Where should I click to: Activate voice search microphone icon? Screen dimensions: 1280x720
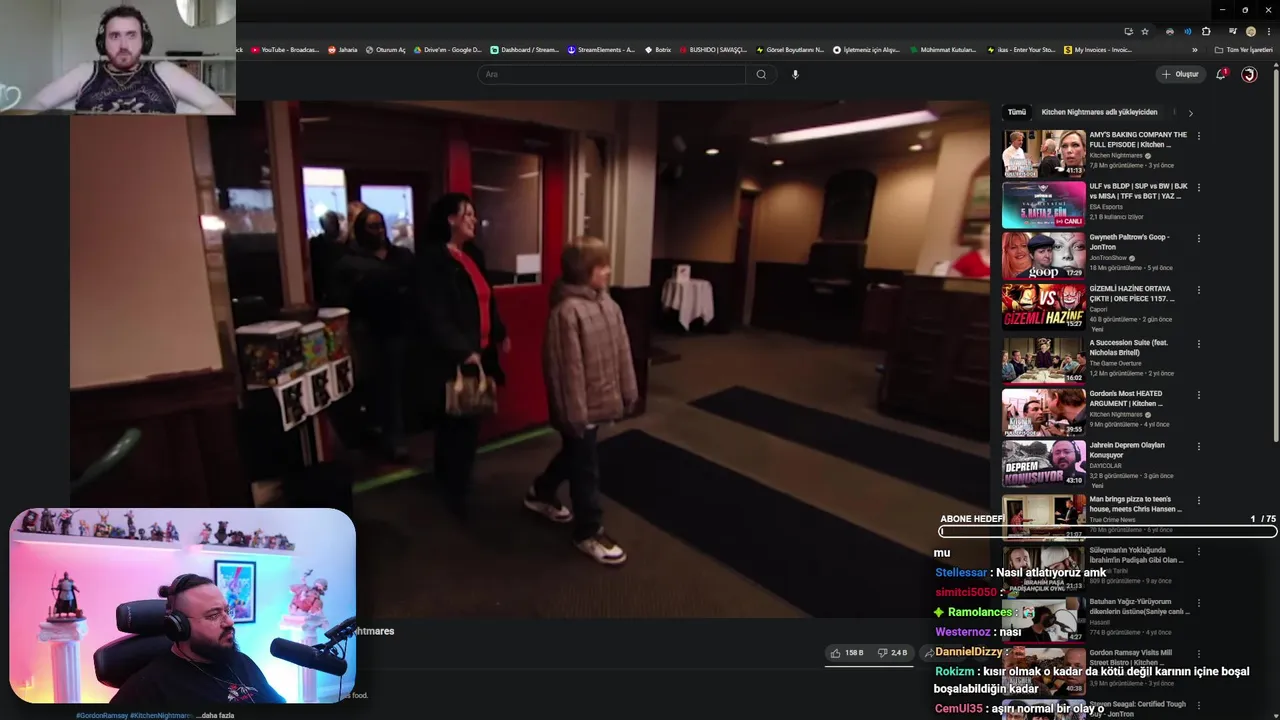tap(795, 74)
